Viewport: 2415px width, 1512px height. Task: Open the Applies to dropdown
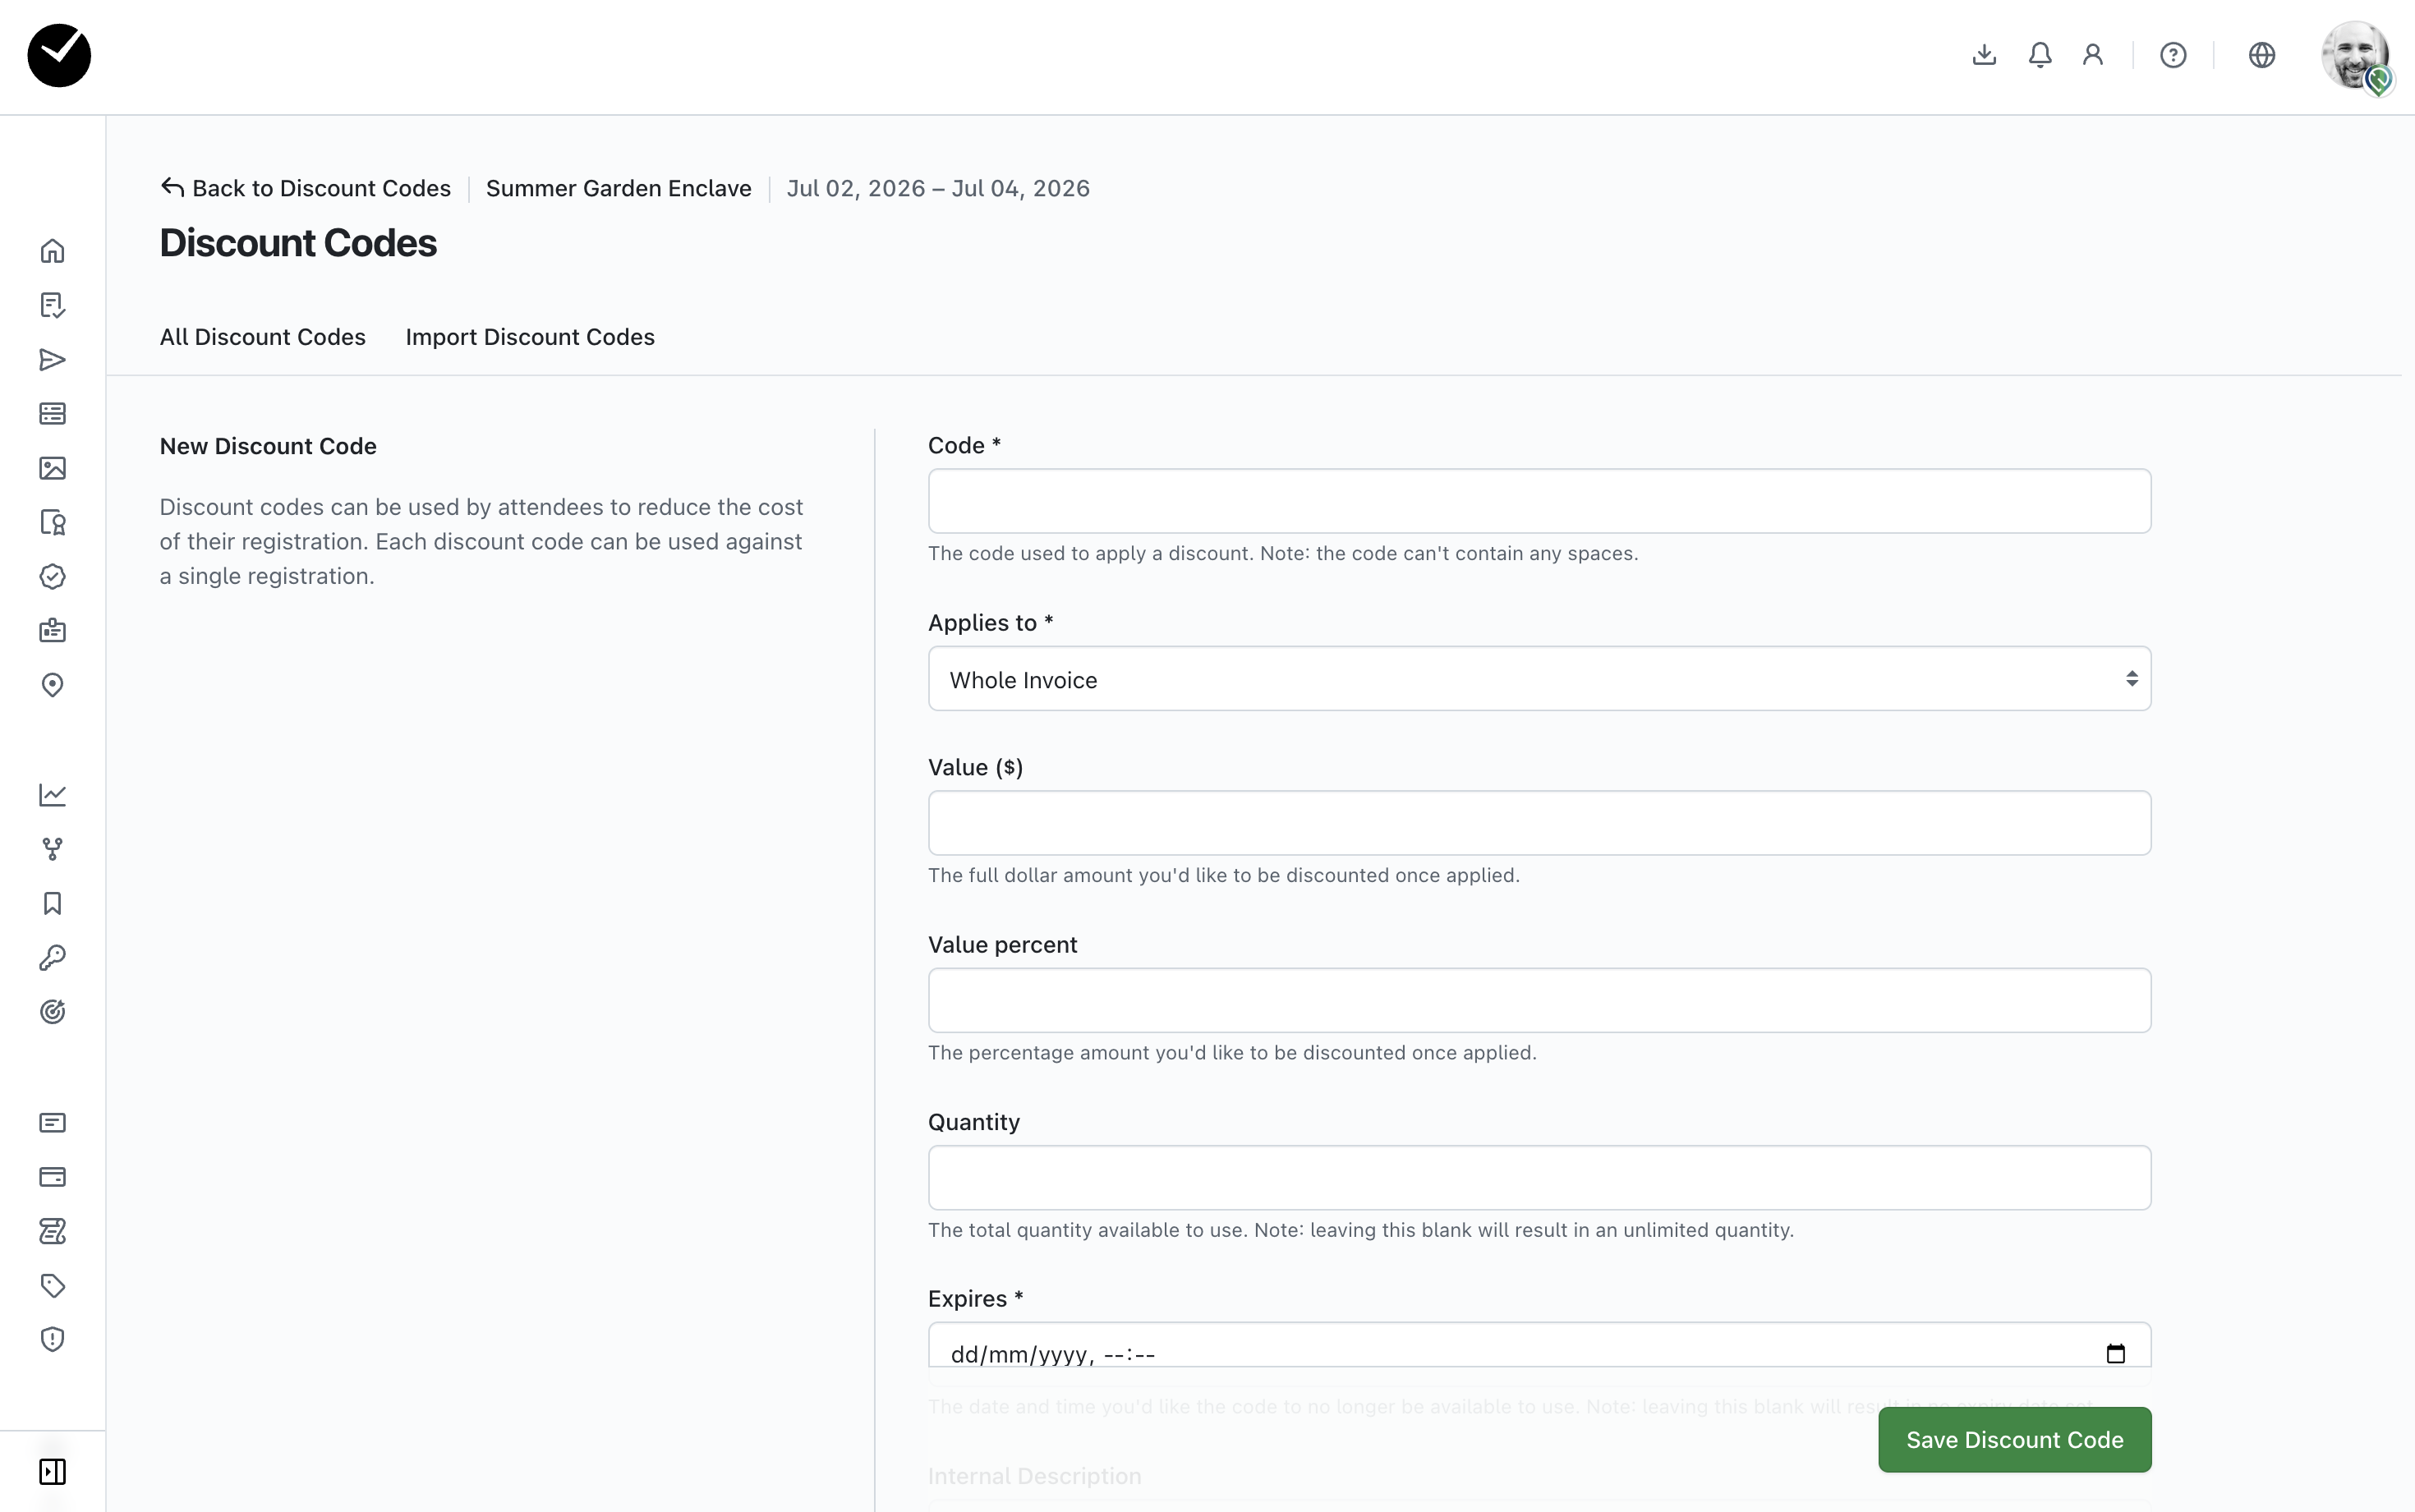click(1539, 679)
